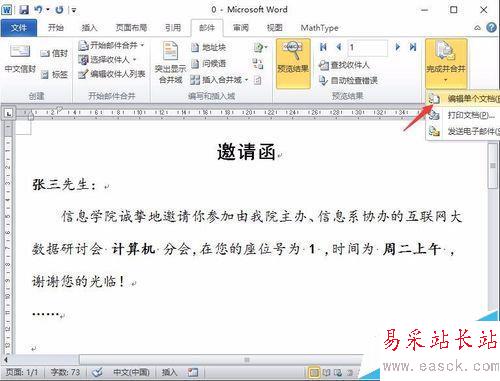Switch to the 插入 (Insert) tab

coord(89,28)
